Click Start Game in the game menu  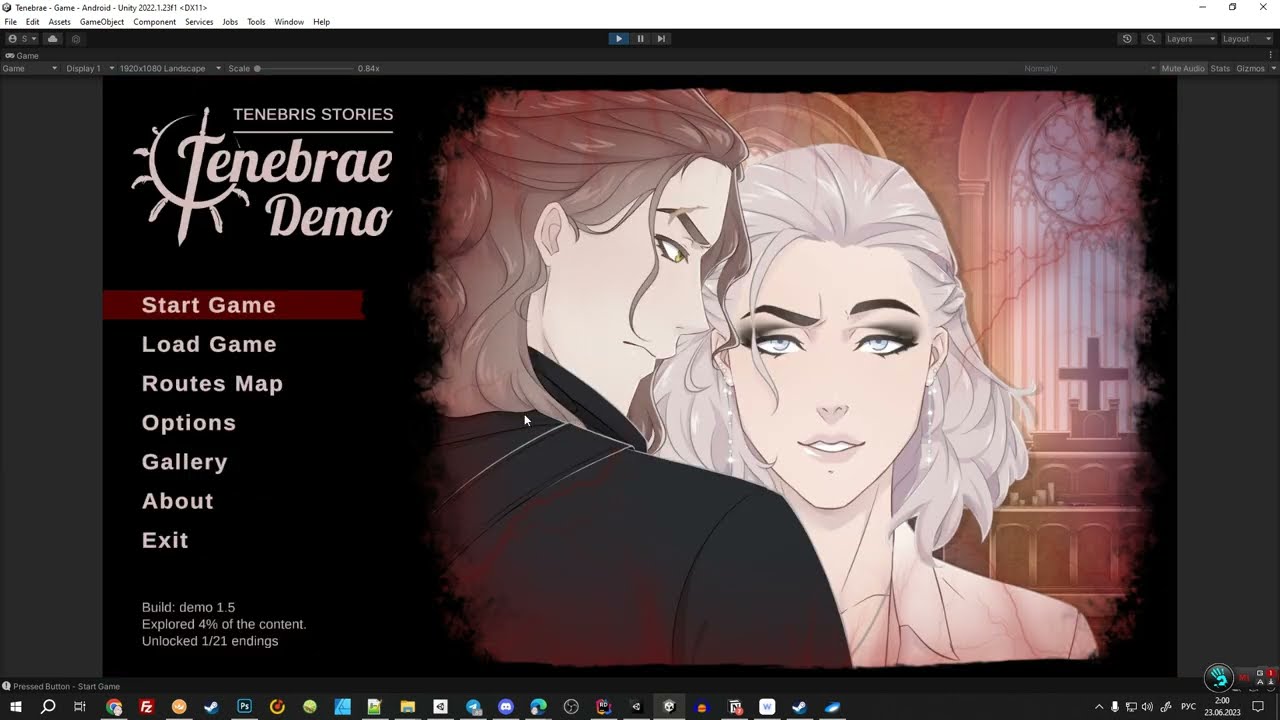(x=208, y=305)
